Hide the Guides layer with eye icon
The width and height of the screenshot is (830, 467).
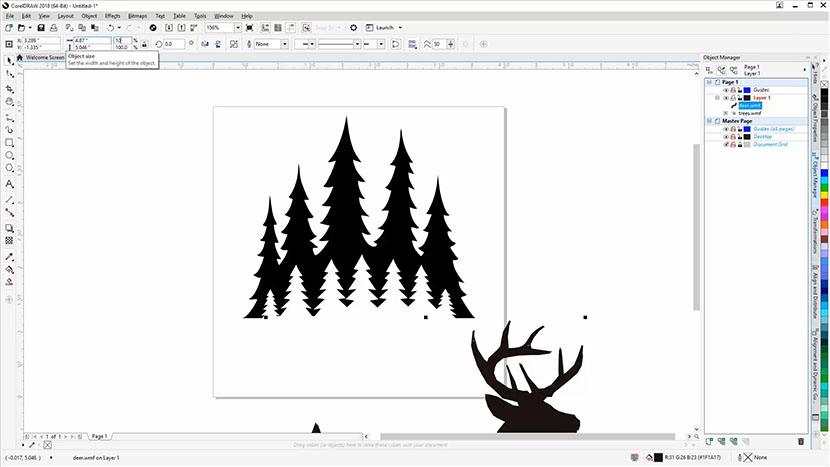(726, 90)
